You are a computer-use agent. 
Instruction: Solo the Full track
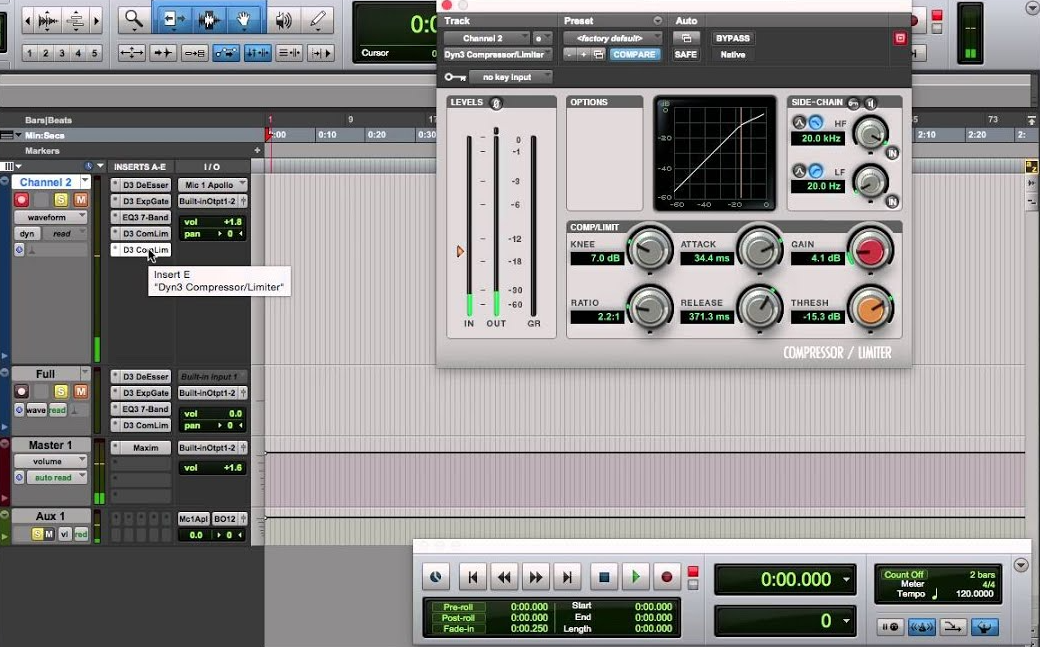61,392
